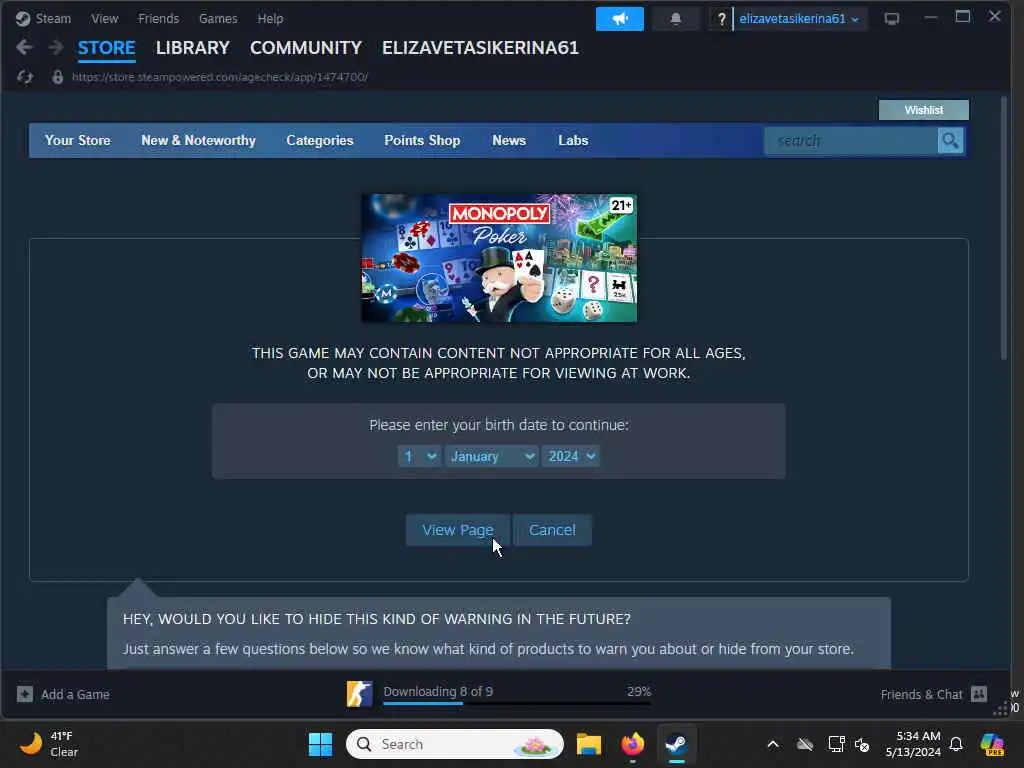This screenshot has width=1024, height=768.
Task: Click the Friends & Chat label
Action: point(921,694)
